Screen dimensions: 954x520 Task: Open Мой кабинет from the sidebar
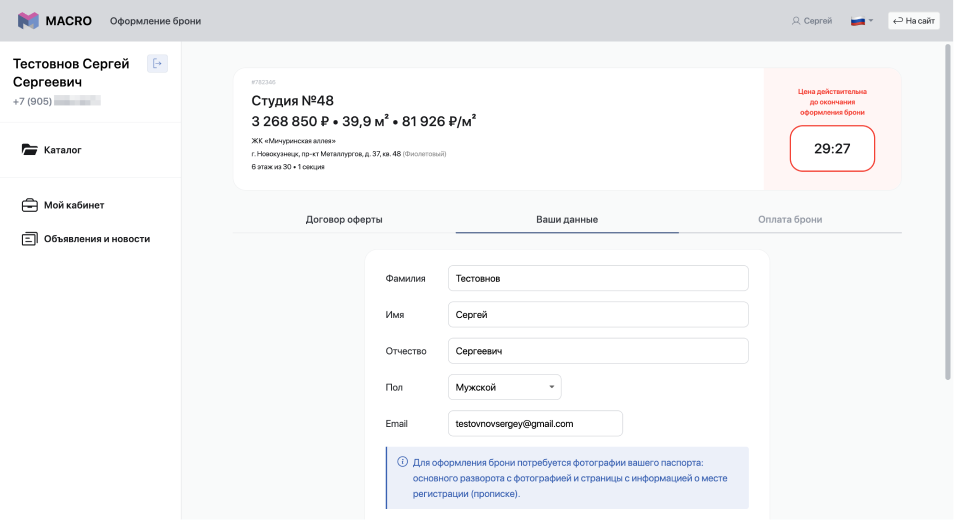tap(74, 205)
